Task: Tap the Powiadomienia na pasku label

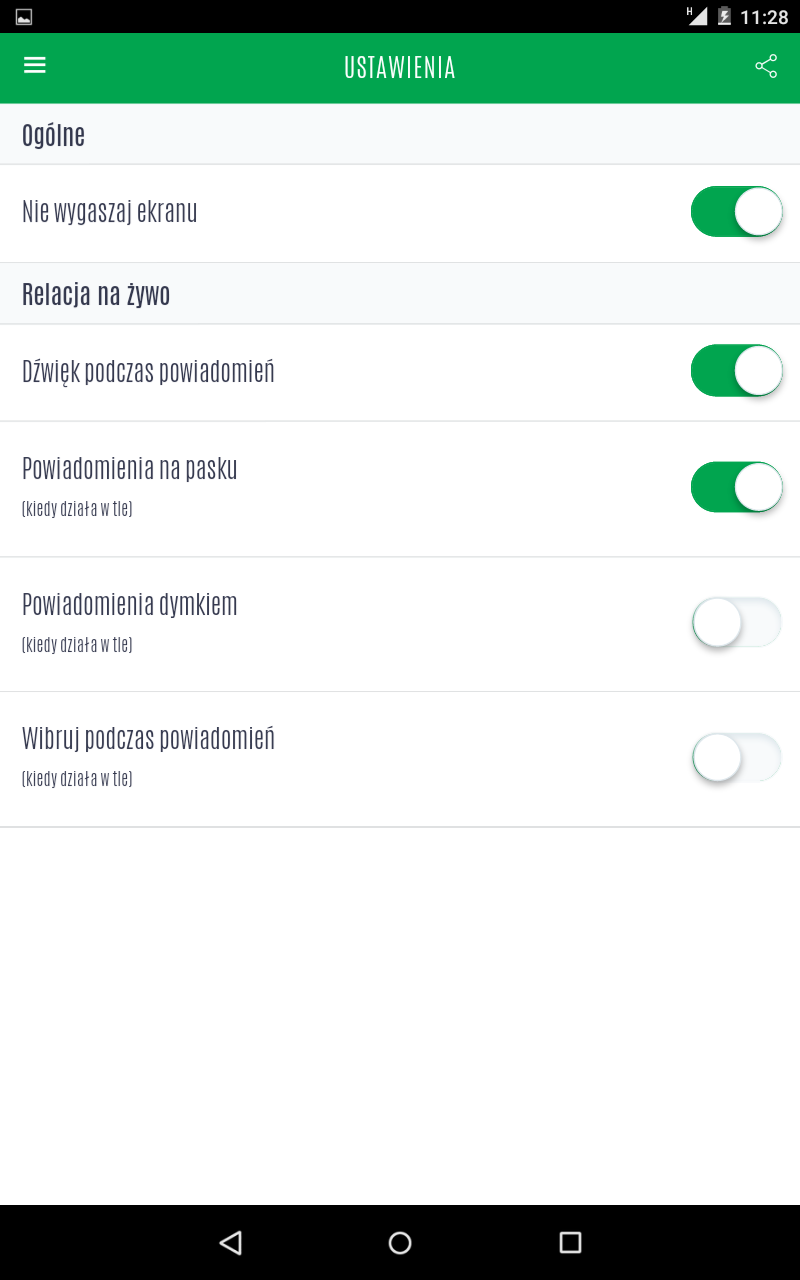Action: tap(130, 469)
